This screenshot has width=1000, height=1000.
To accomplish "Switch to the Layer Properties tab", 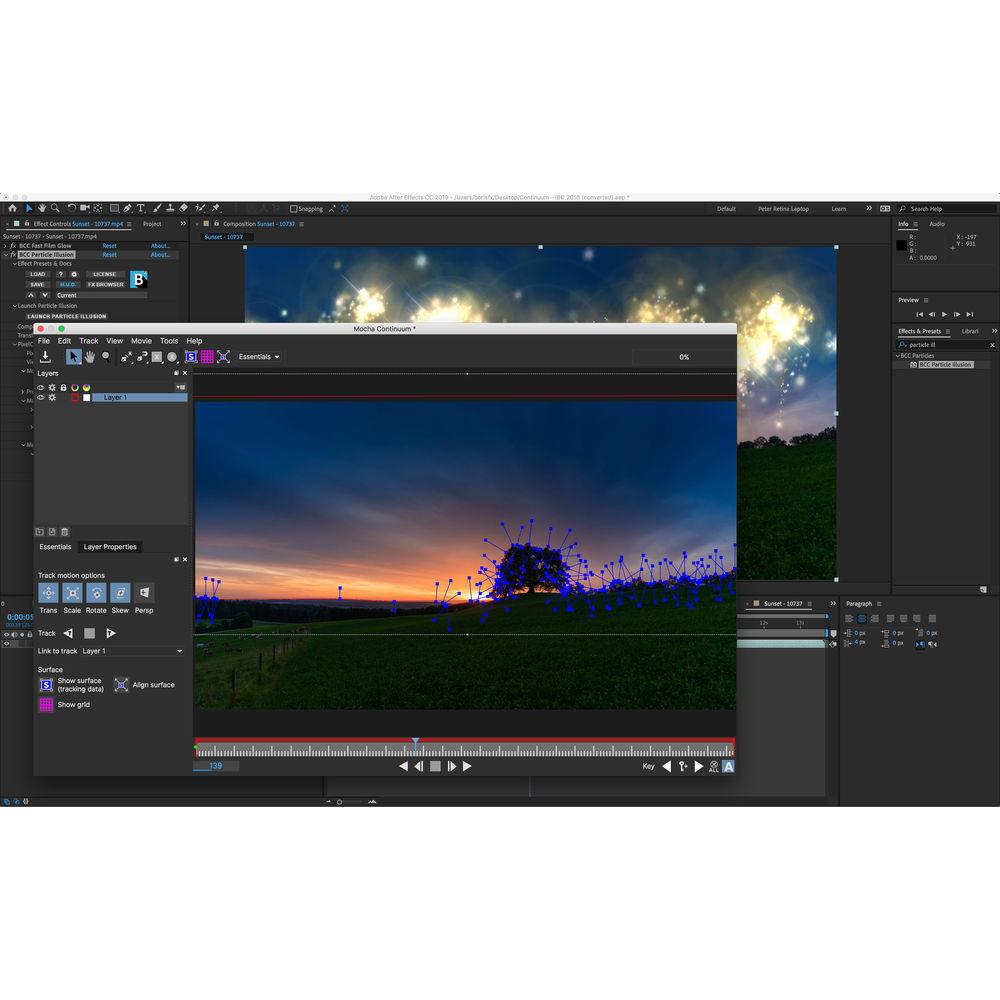I will (x=110, y=547).
